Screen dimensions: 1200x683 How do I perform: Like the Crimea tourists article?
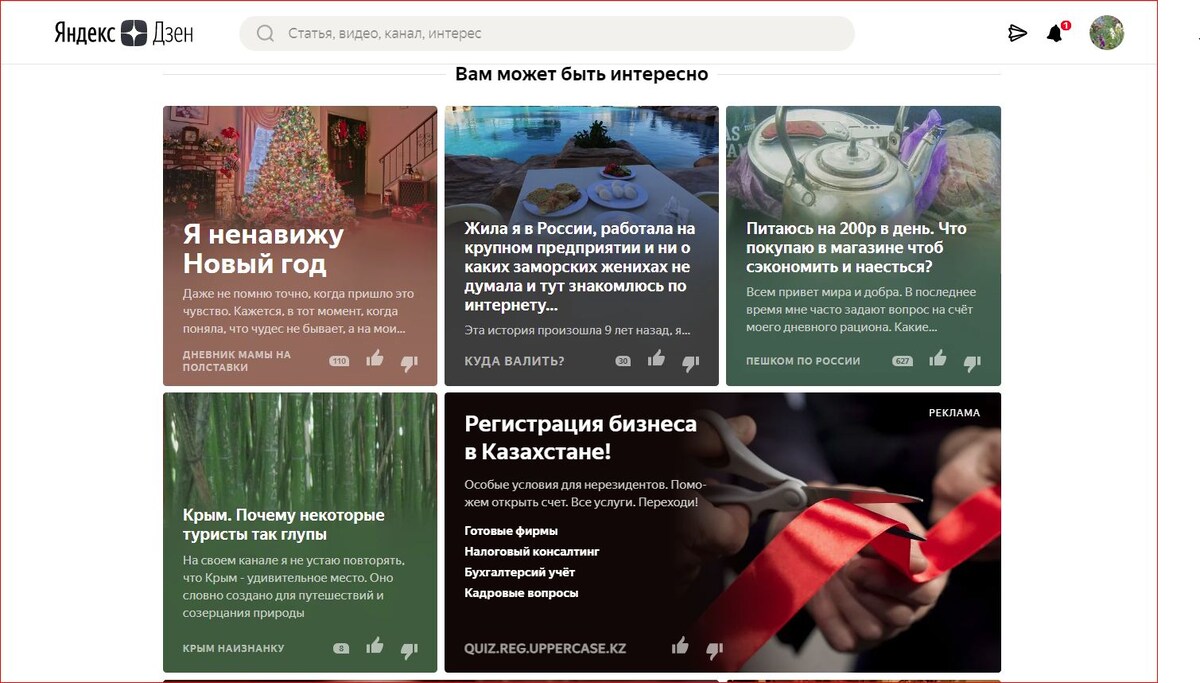pos(375,647)
